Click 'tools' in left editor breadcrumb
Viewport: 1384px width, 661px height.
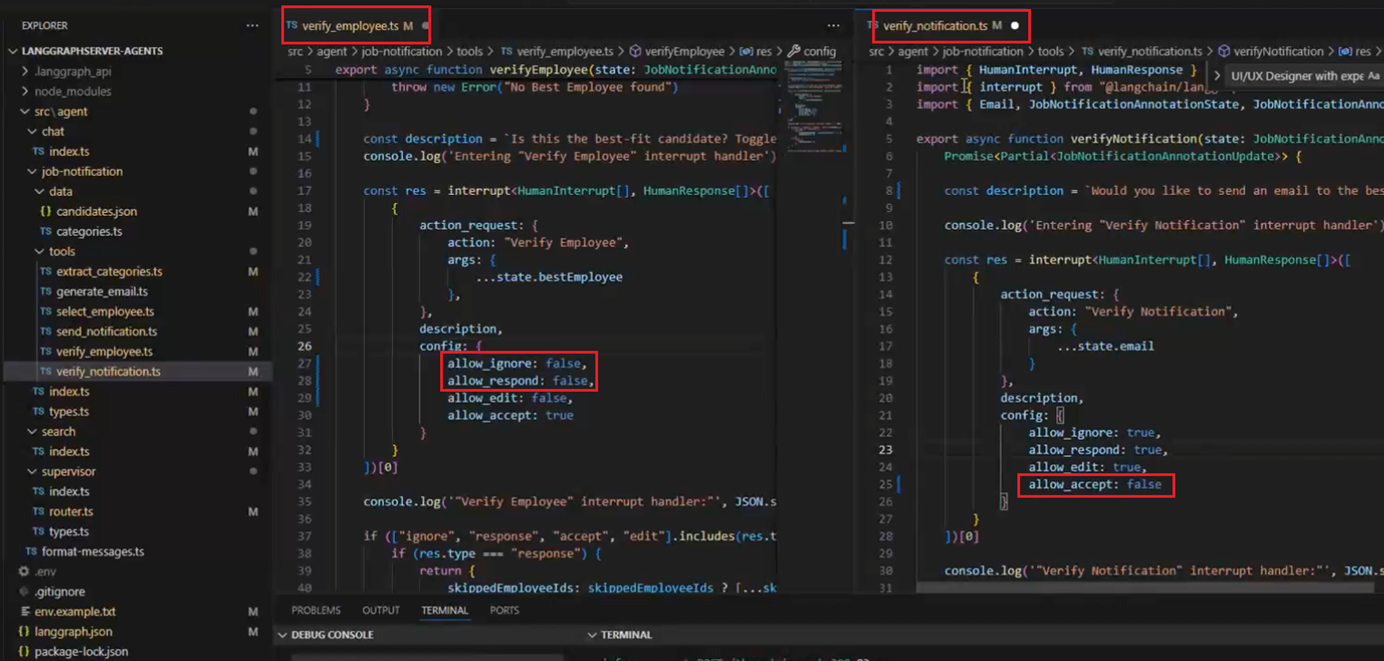click(470, 51)
